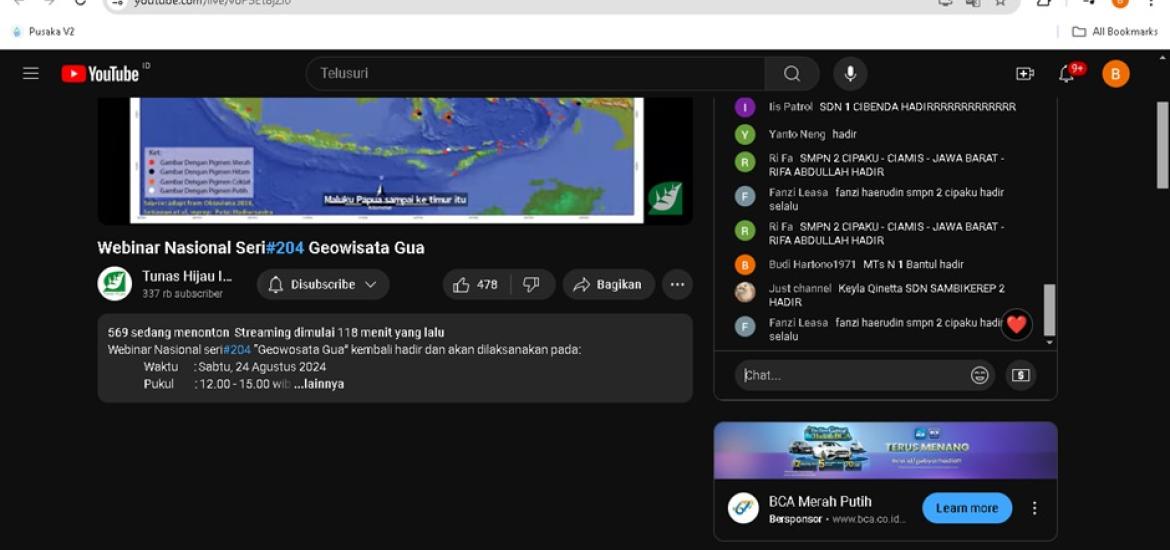The image size is (1170, 550).
Task: Open the Super Chat dollar icon
Action: (x=1021, y=375)
